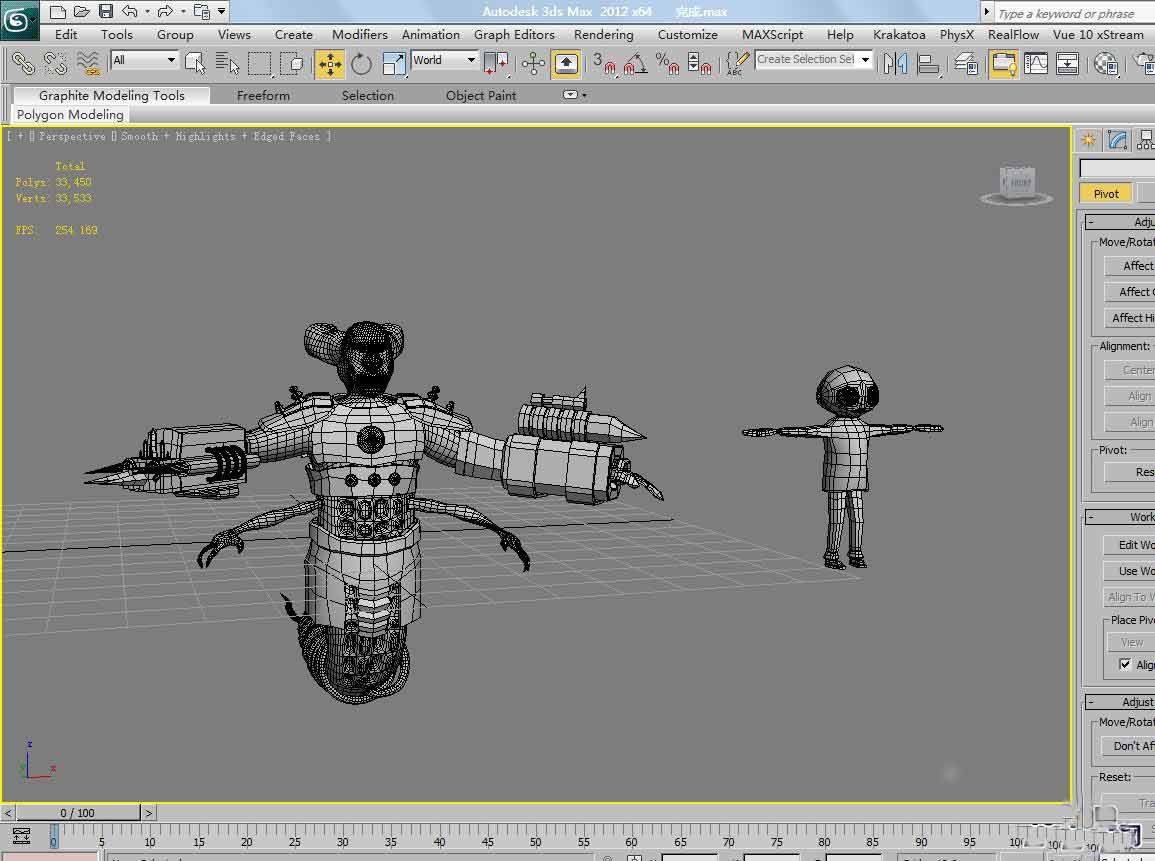The image size is (1155, 861).
Task: Click the time slider at 0 / 100
Action: pos(78,813)
